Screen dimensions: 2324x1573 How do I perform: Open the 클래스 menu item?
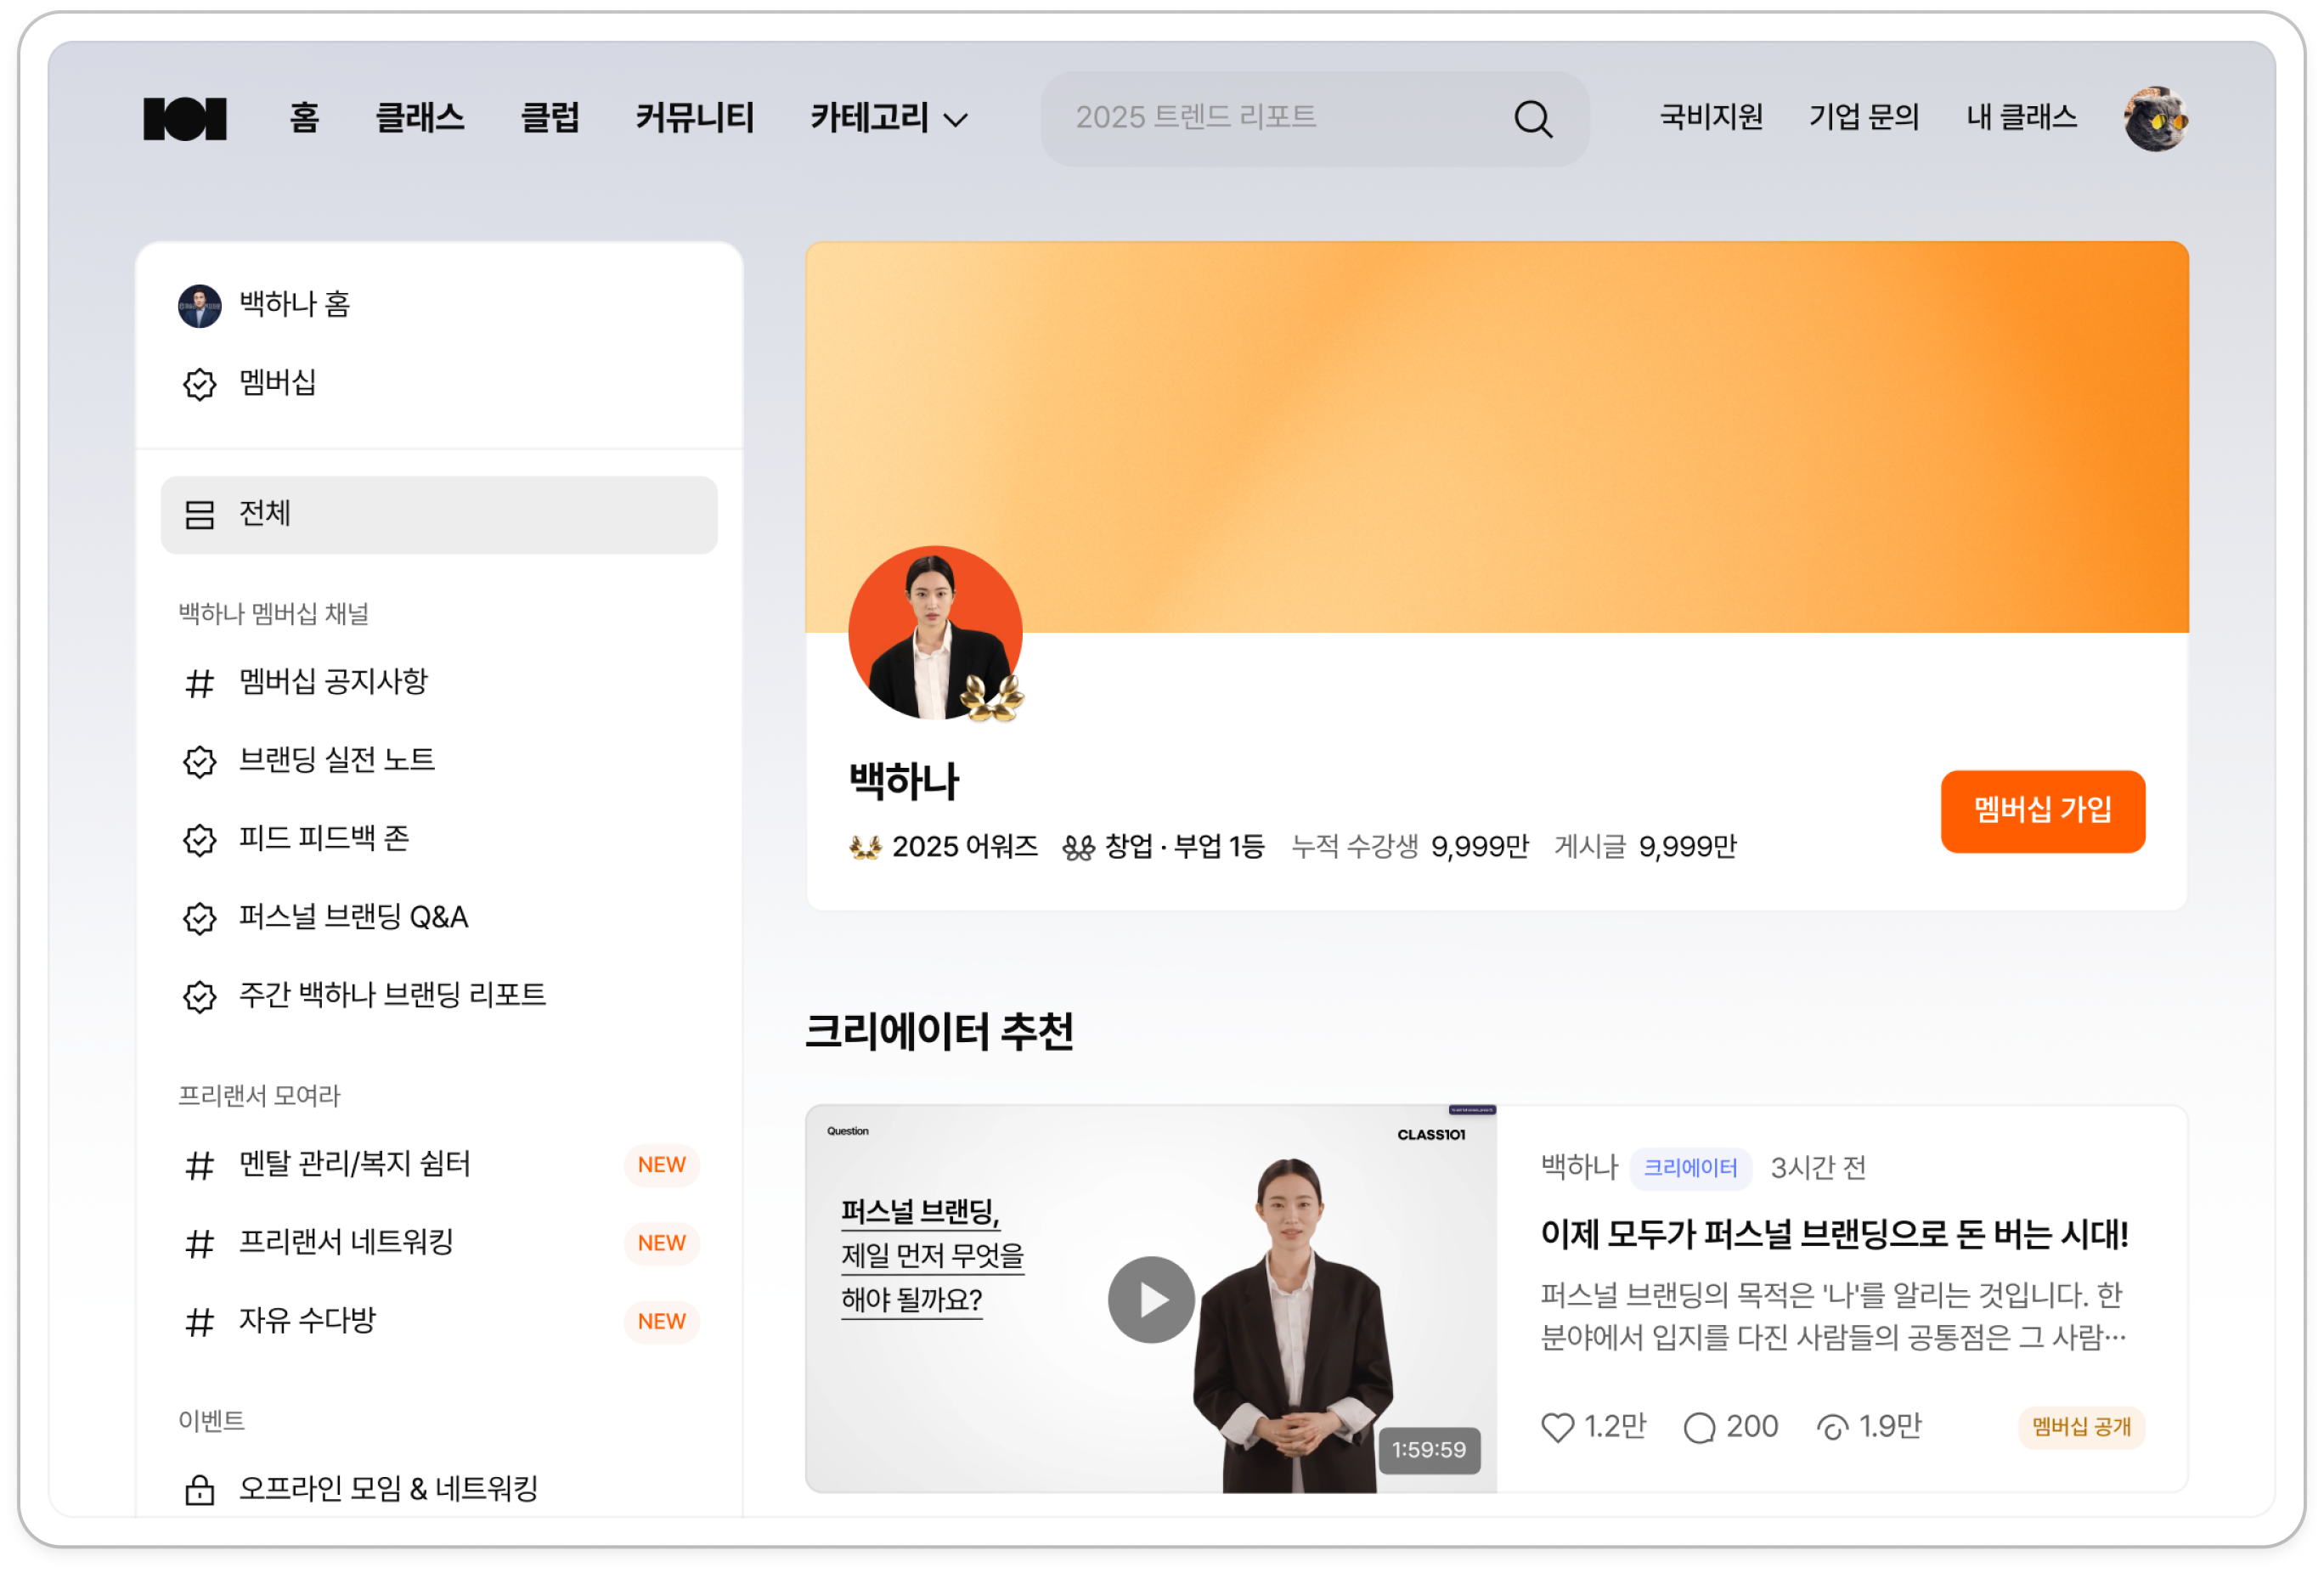pyautogui.click(x=420, y=119)
